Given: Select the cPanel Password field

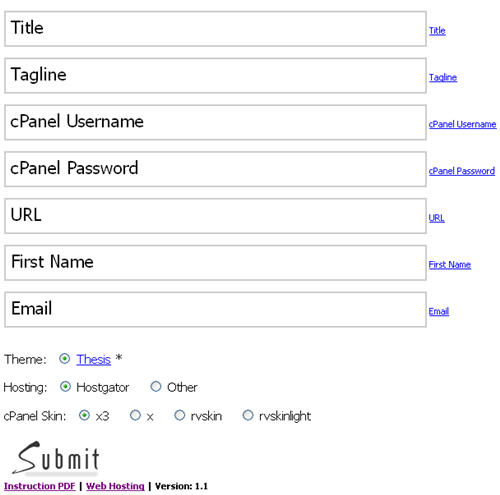Looking at the screenshot, I should coord(215,169).
